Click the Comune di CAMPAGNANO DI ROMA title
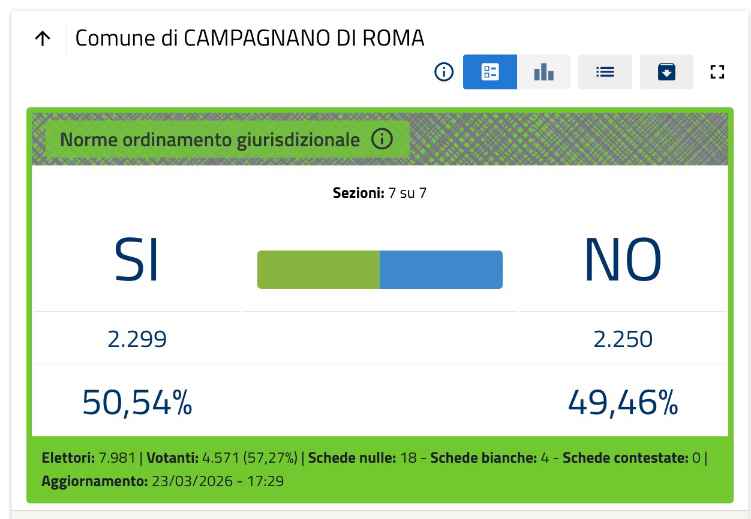Screen dimensions: 751x519 250,38
